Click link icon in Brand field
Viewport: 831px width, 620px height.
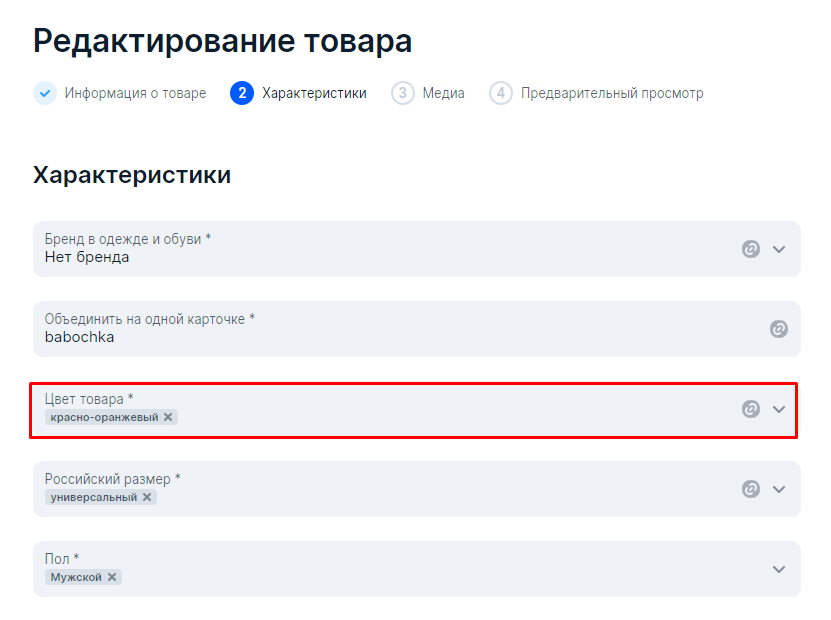[x=750, y=249]
